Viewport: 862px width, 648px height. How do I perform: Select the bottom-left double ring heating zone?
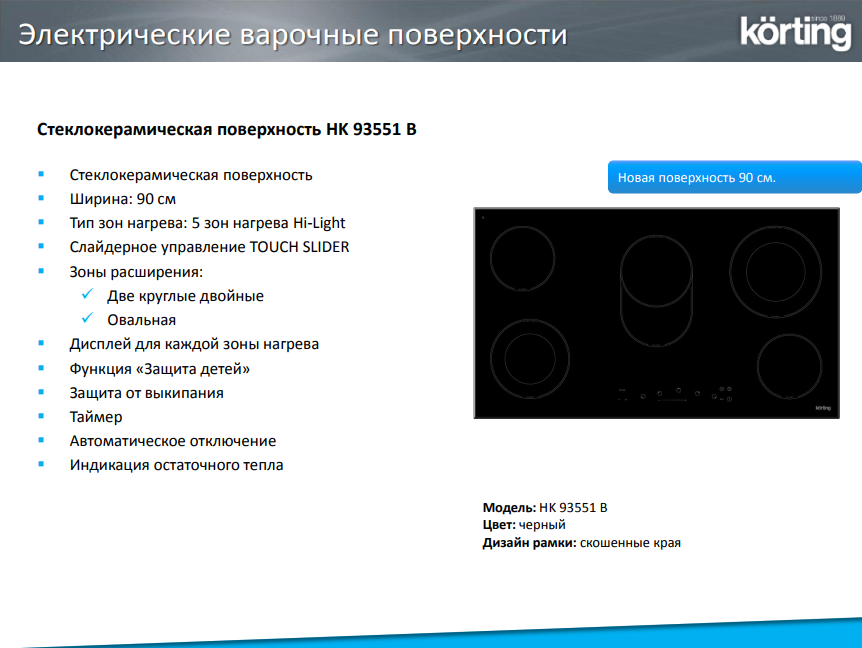[528, 357]
